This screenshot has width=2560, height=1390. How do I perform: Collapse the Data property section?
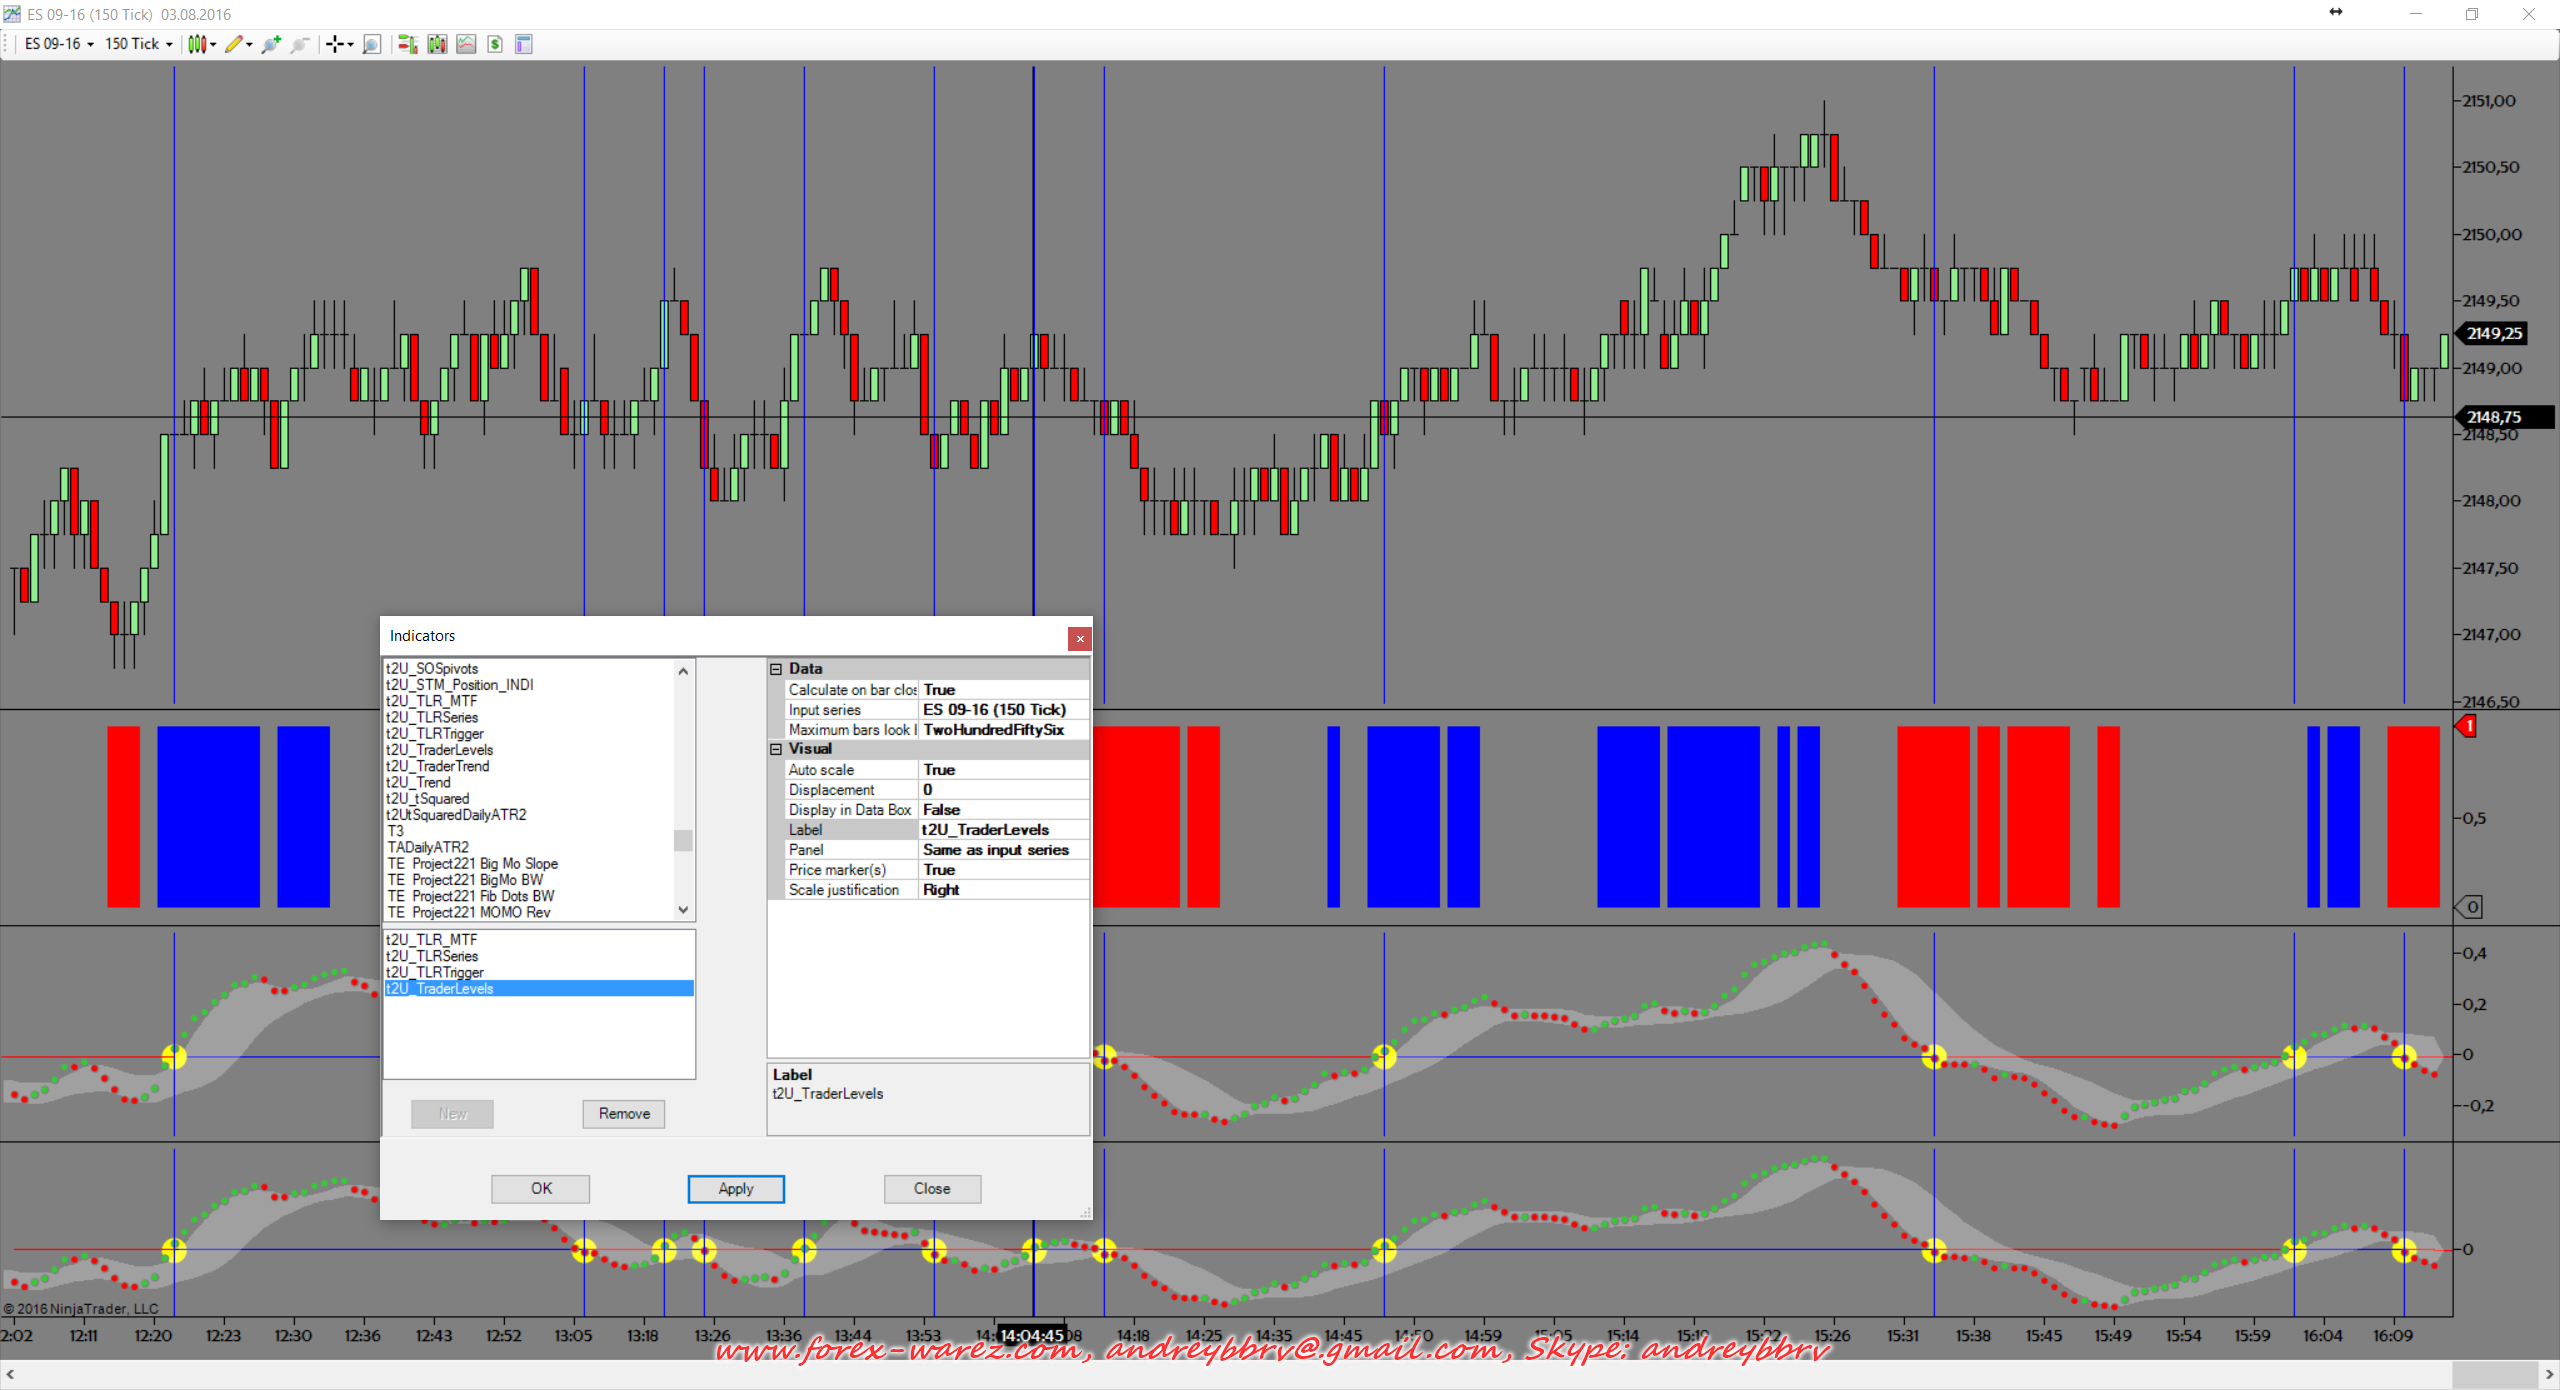click(776, 669)
